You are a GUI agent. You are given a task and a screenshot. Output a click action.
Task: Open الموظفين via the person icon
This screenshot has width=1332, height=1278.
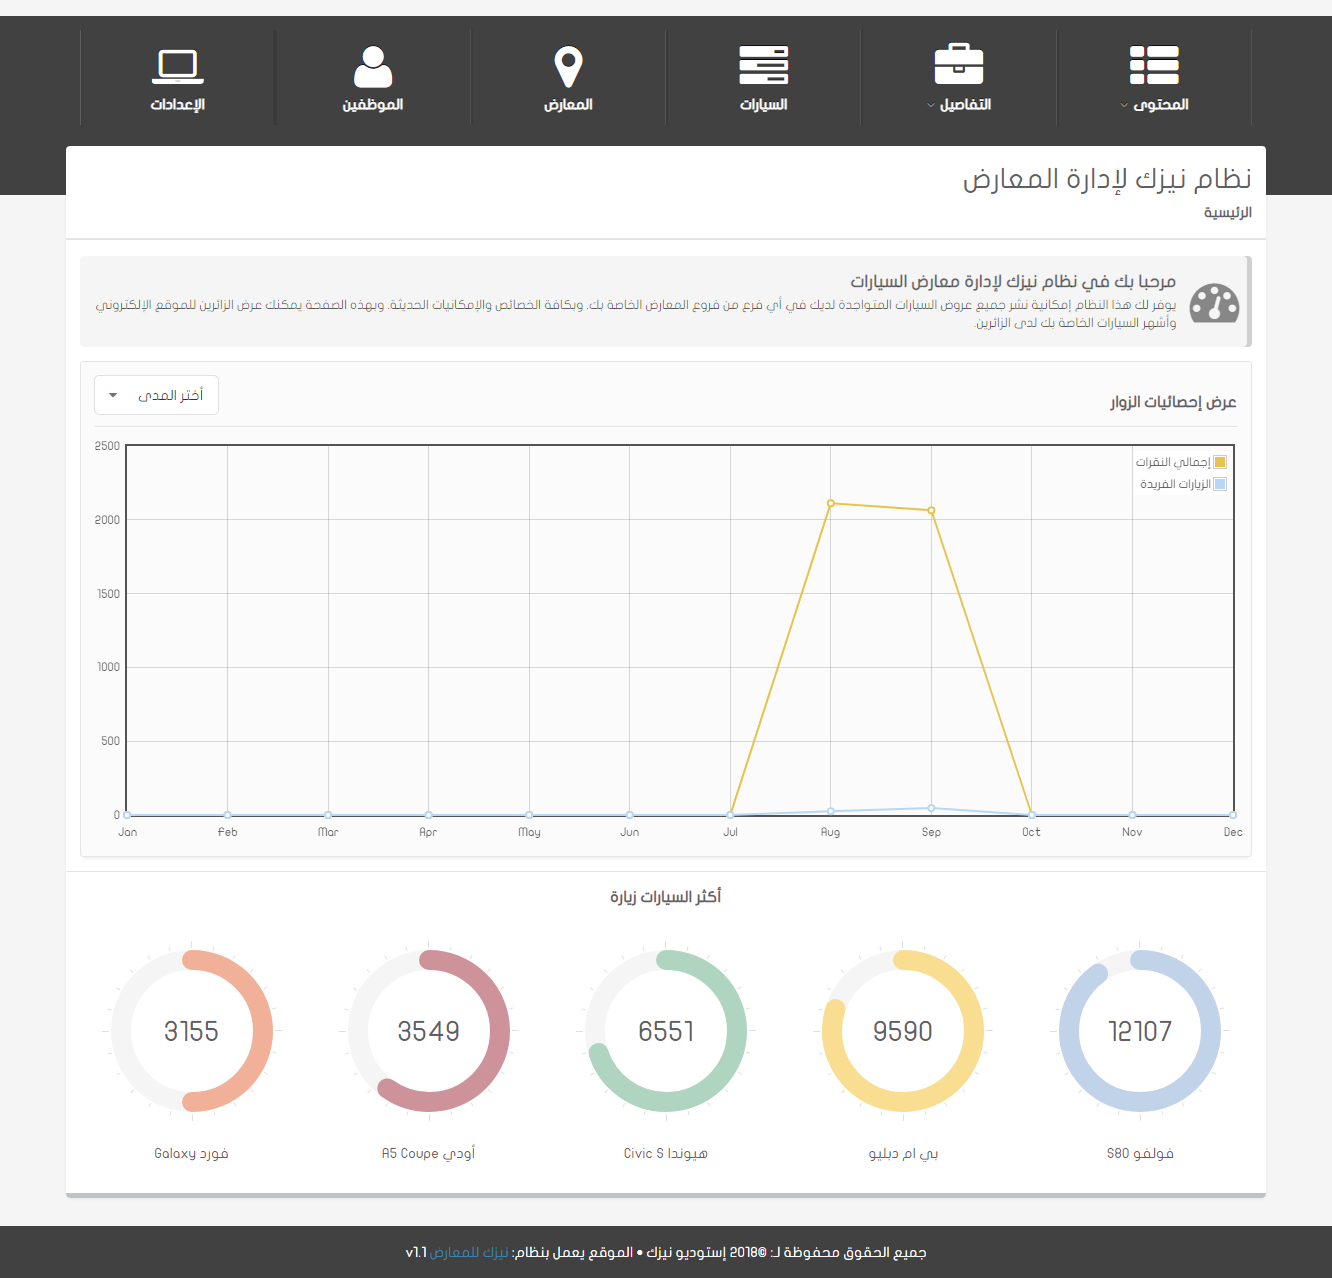[373, 67]
